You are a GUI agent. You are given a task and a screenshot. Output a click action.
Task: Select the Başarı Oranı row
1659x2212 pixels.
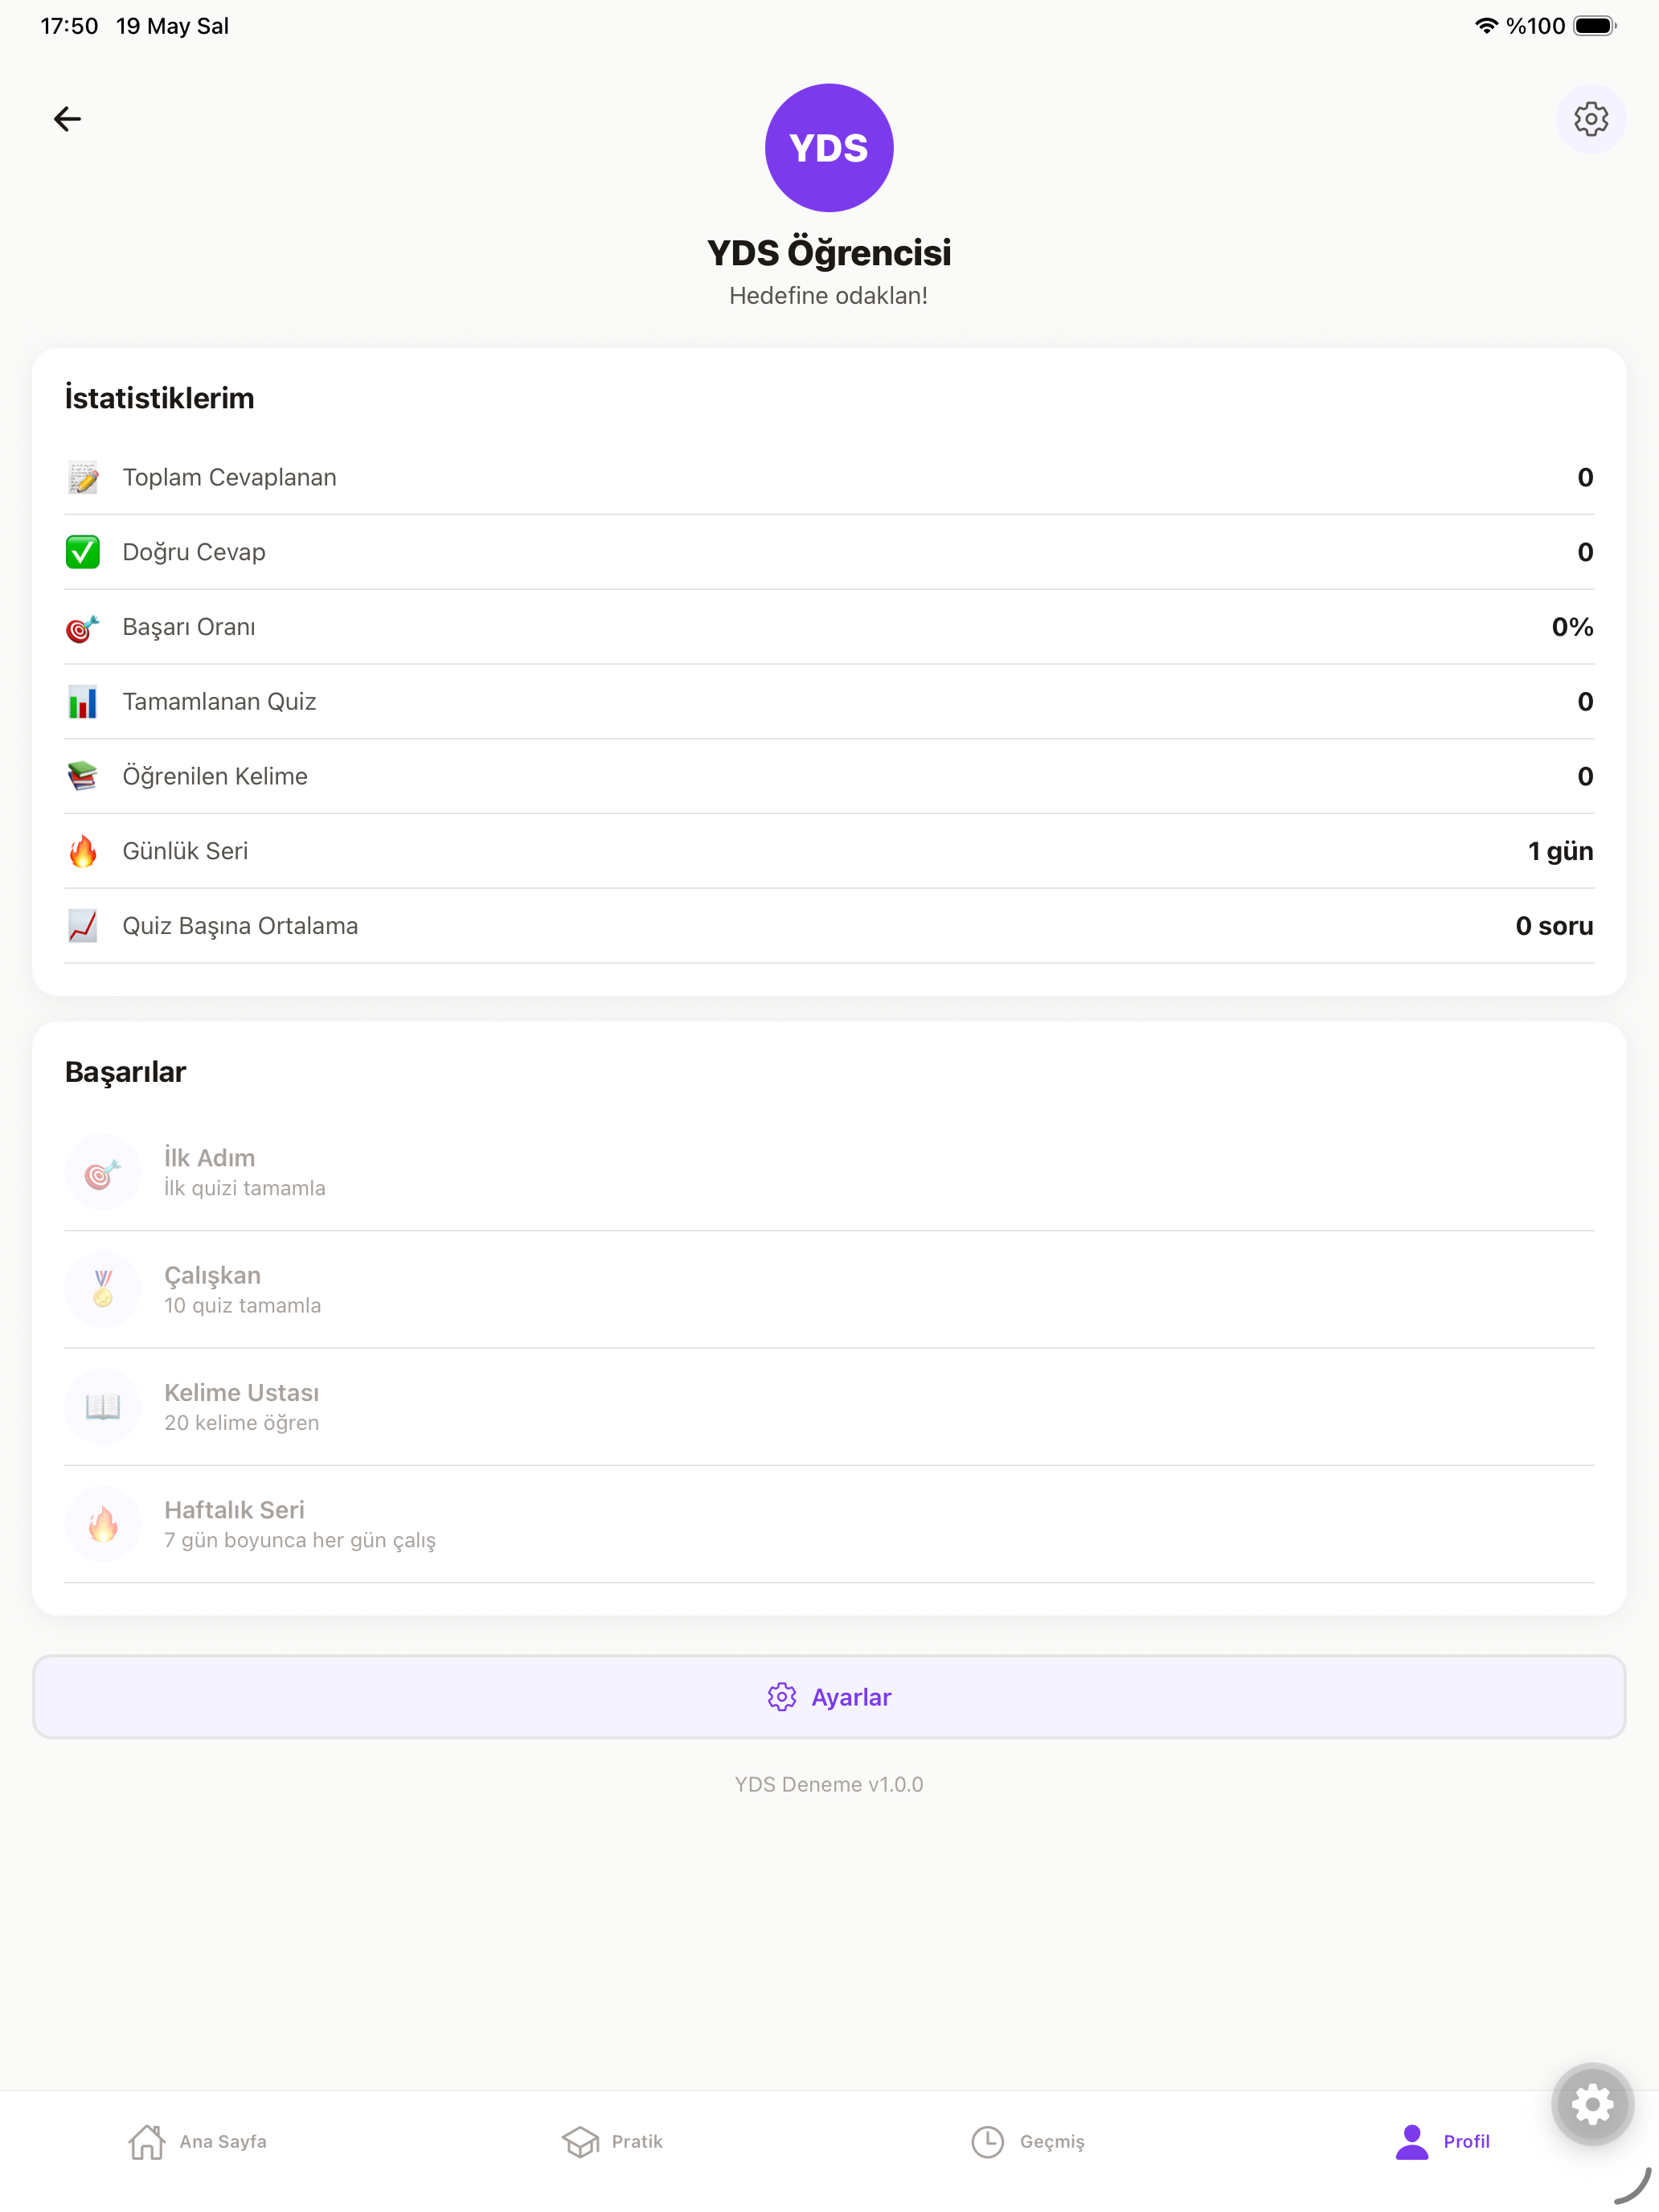pos(829,627)
